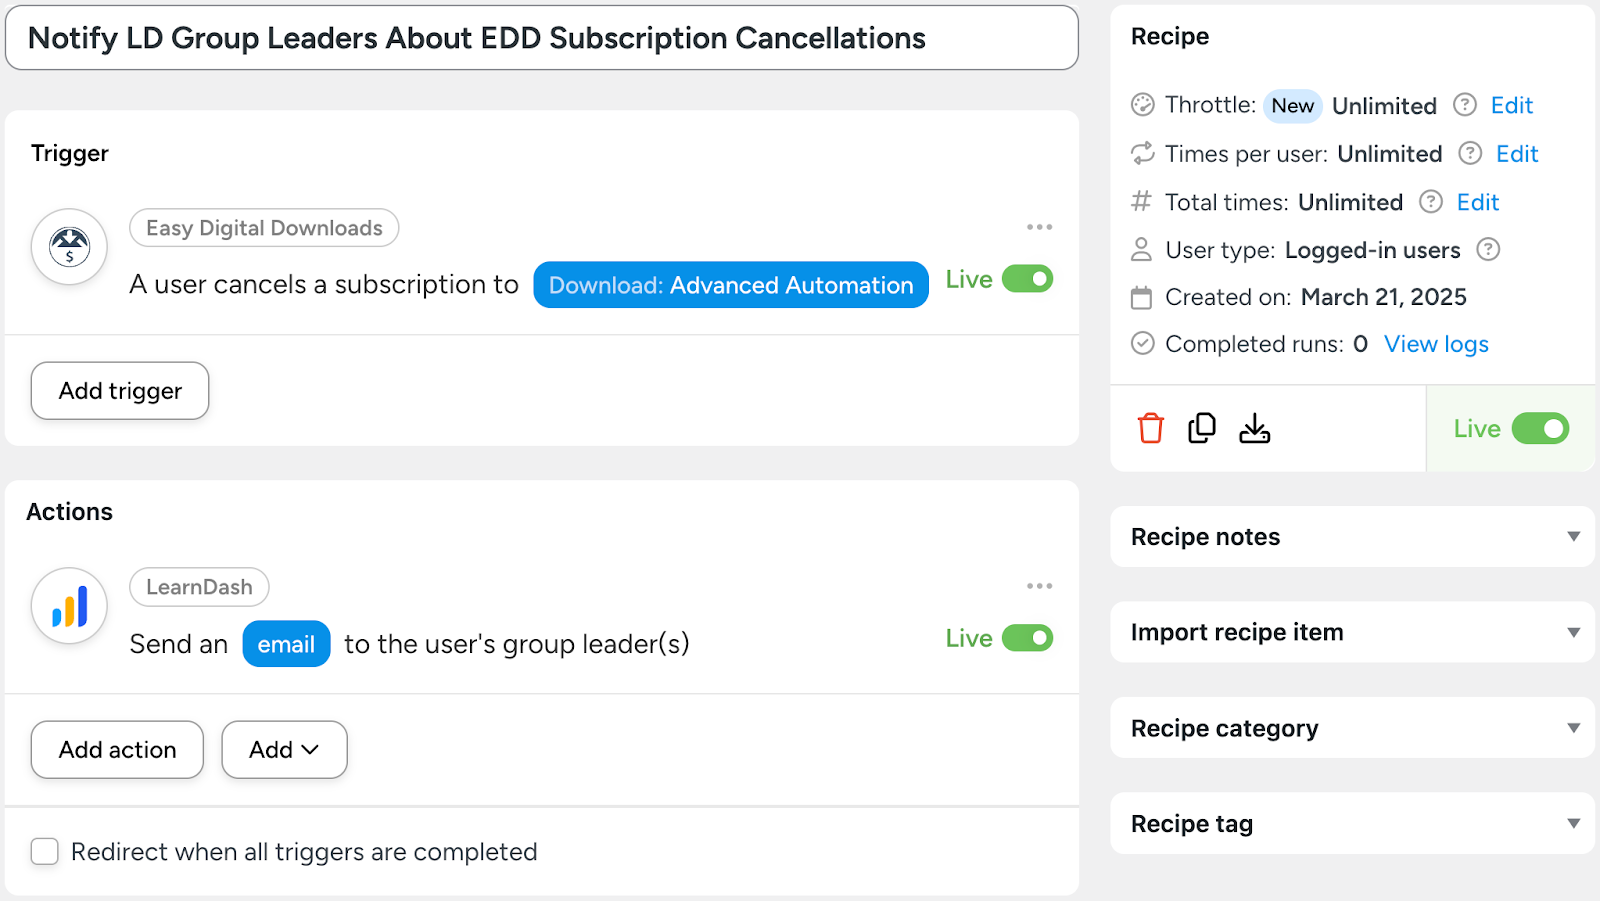The image size is (1600, 901).
Task: Click the duplicate recipe copy icon
Action: point(1202,428)
